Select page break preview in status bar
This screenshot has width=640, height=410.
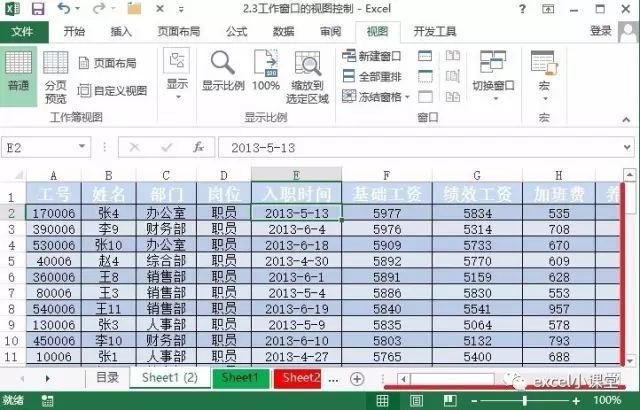(450, 401)
